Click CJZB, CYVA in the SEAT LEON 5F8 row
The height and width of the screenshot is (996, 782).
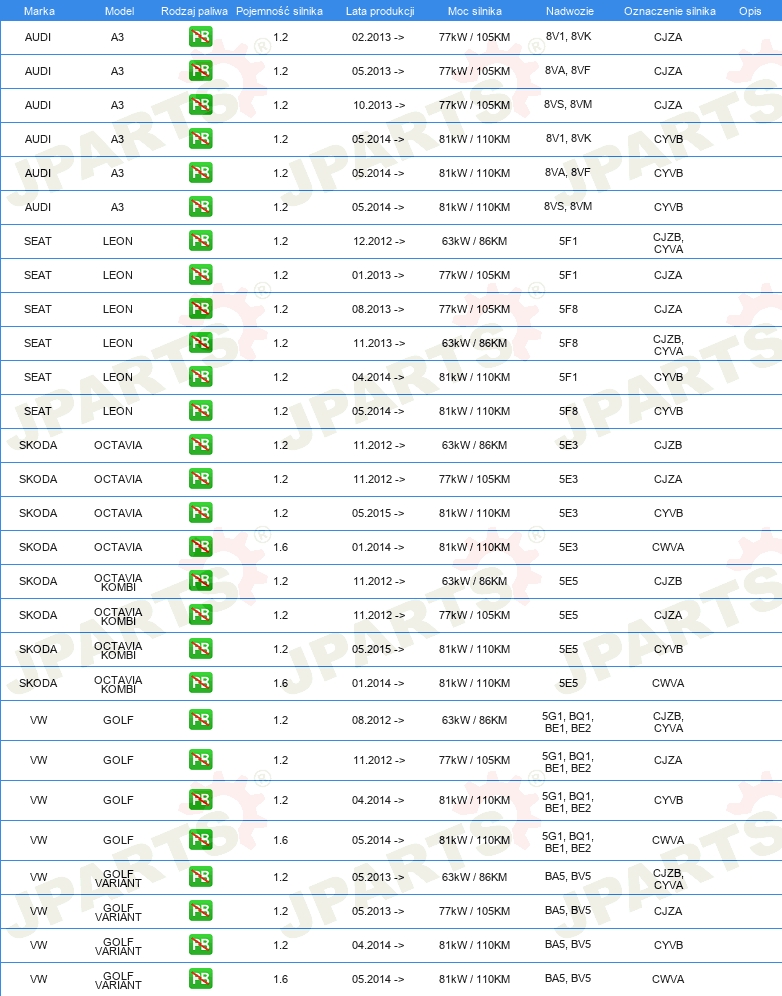click(668, 345)
